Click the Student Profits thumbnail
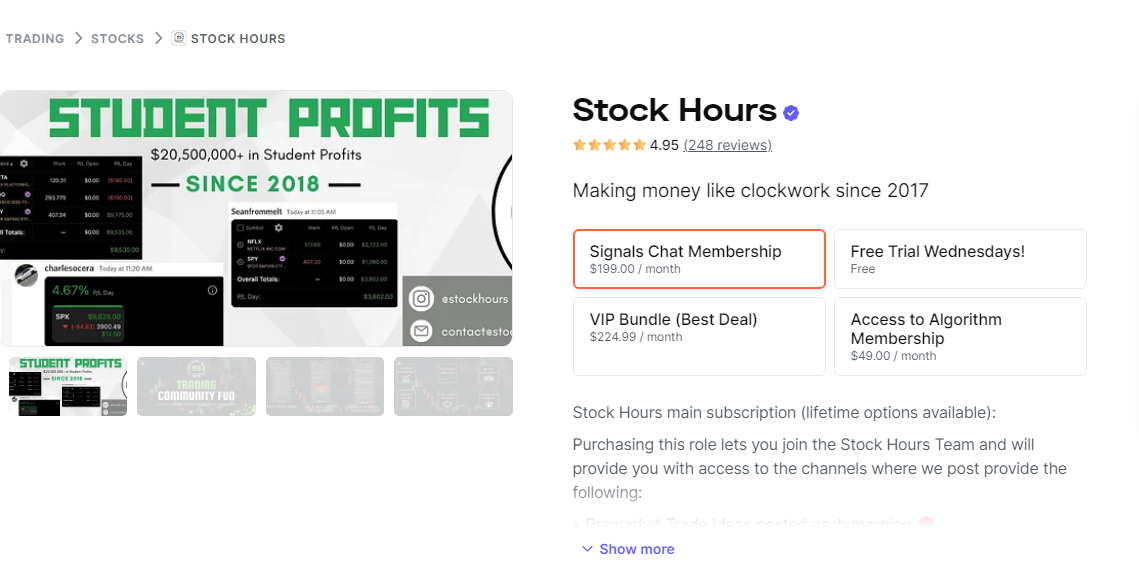Screen dimensions: 1139x580 (67, 386)
